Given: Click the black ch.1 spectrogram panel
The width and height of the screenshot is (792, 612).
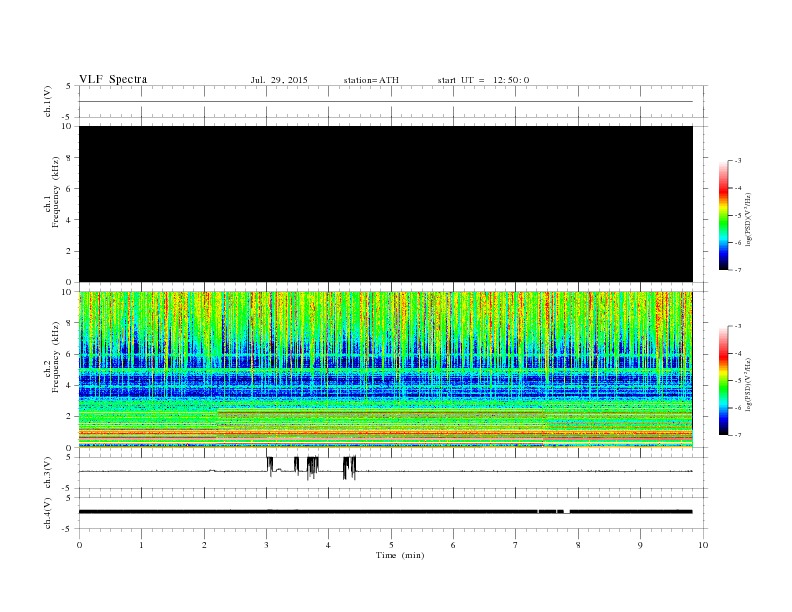Looking at the screenshot, I should click(x=386, y=204).
